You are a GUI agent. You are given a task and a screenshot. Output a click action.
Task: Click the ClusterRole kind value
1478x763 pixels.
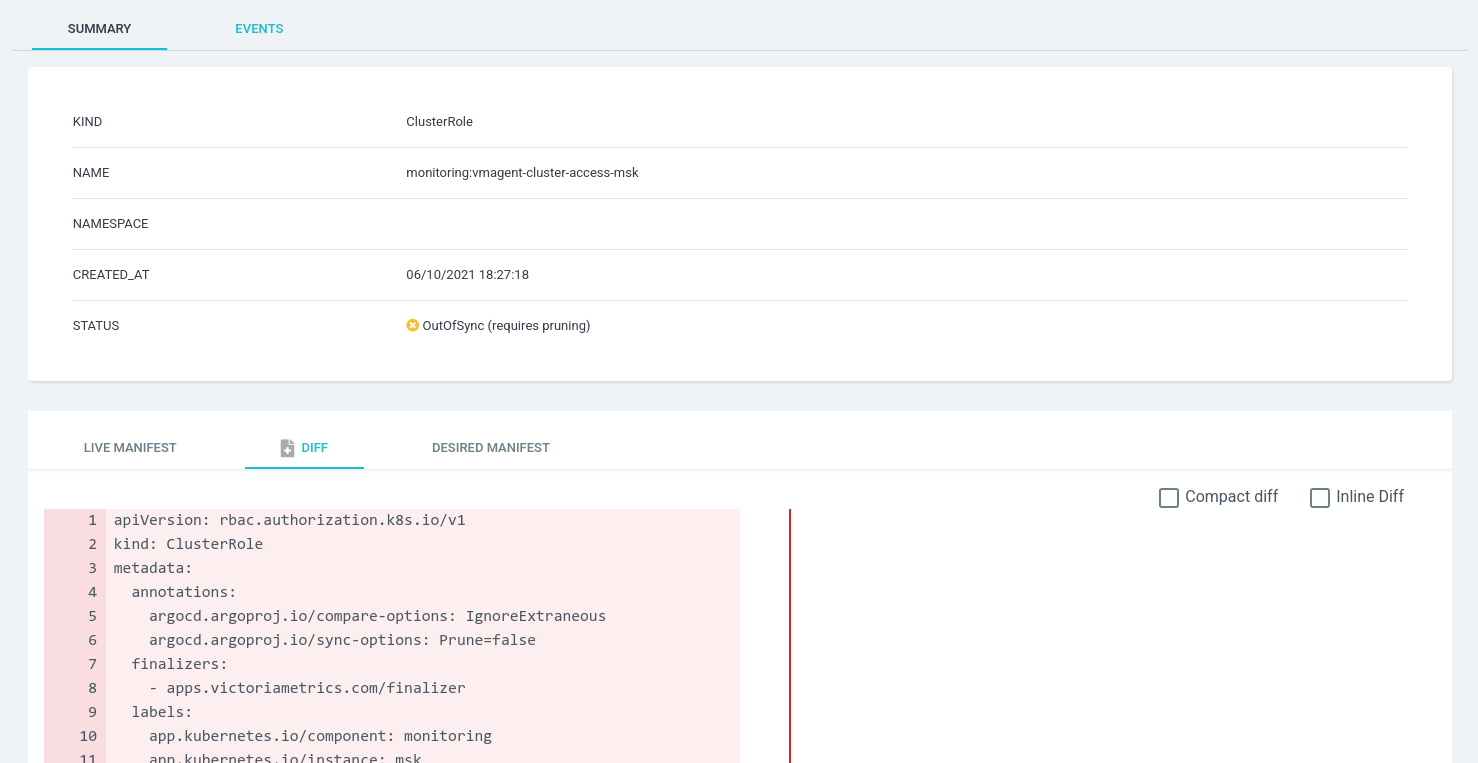click(x=439, y=121)
